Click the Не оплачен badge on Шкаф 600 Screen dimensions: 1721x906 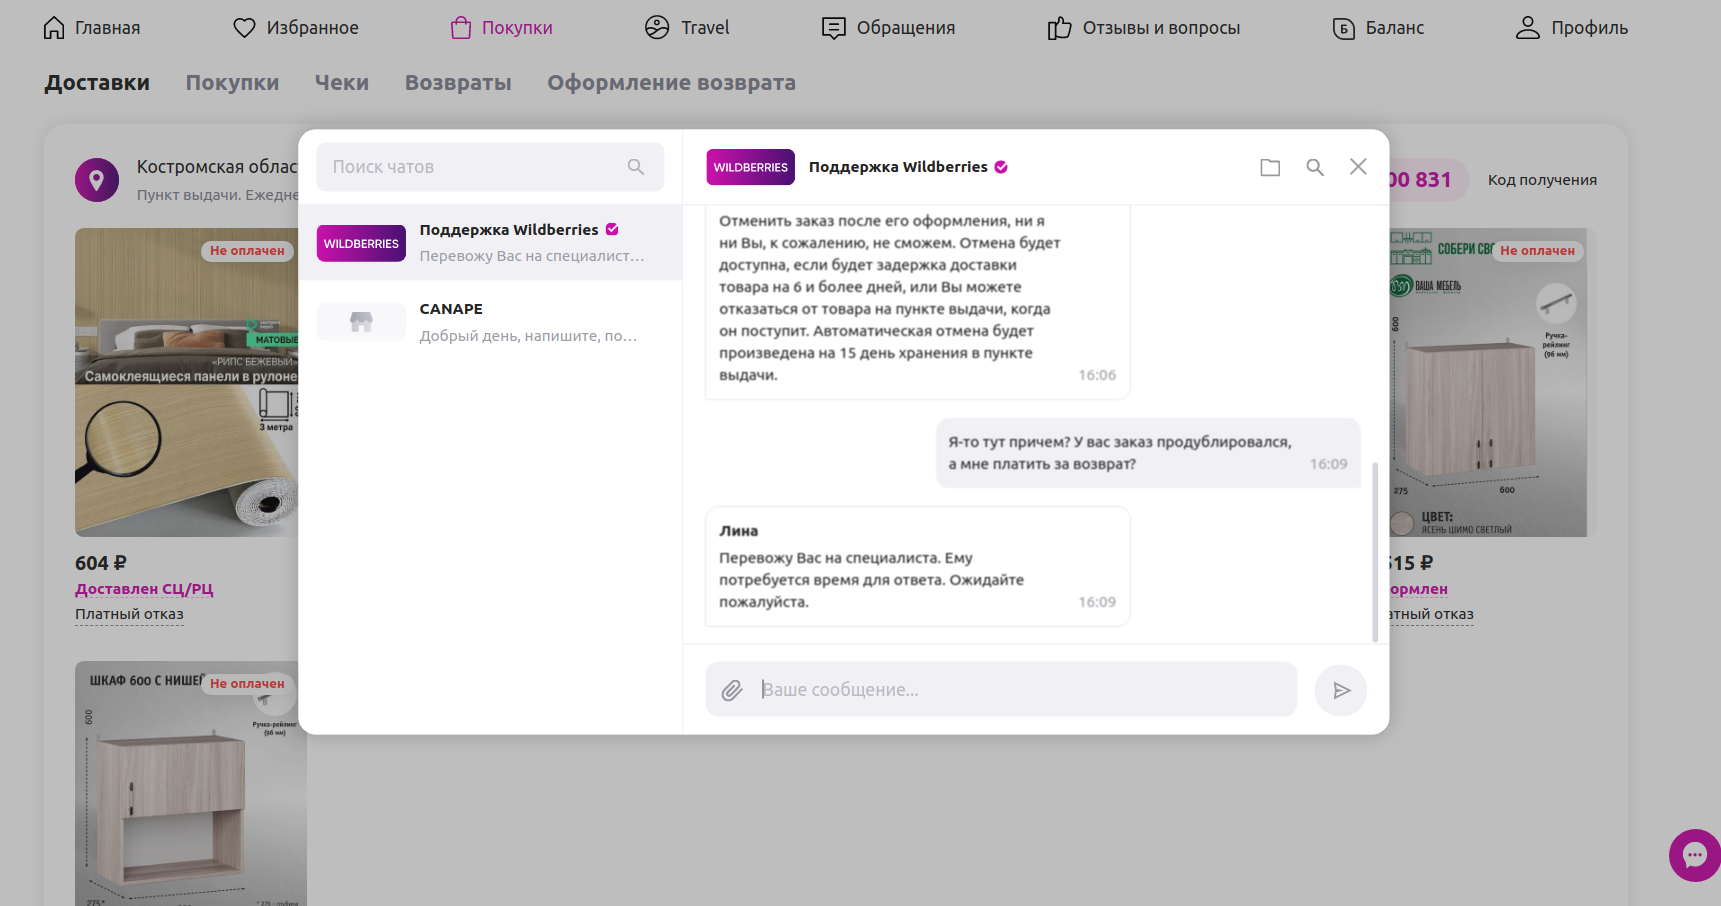pos(247,684)
